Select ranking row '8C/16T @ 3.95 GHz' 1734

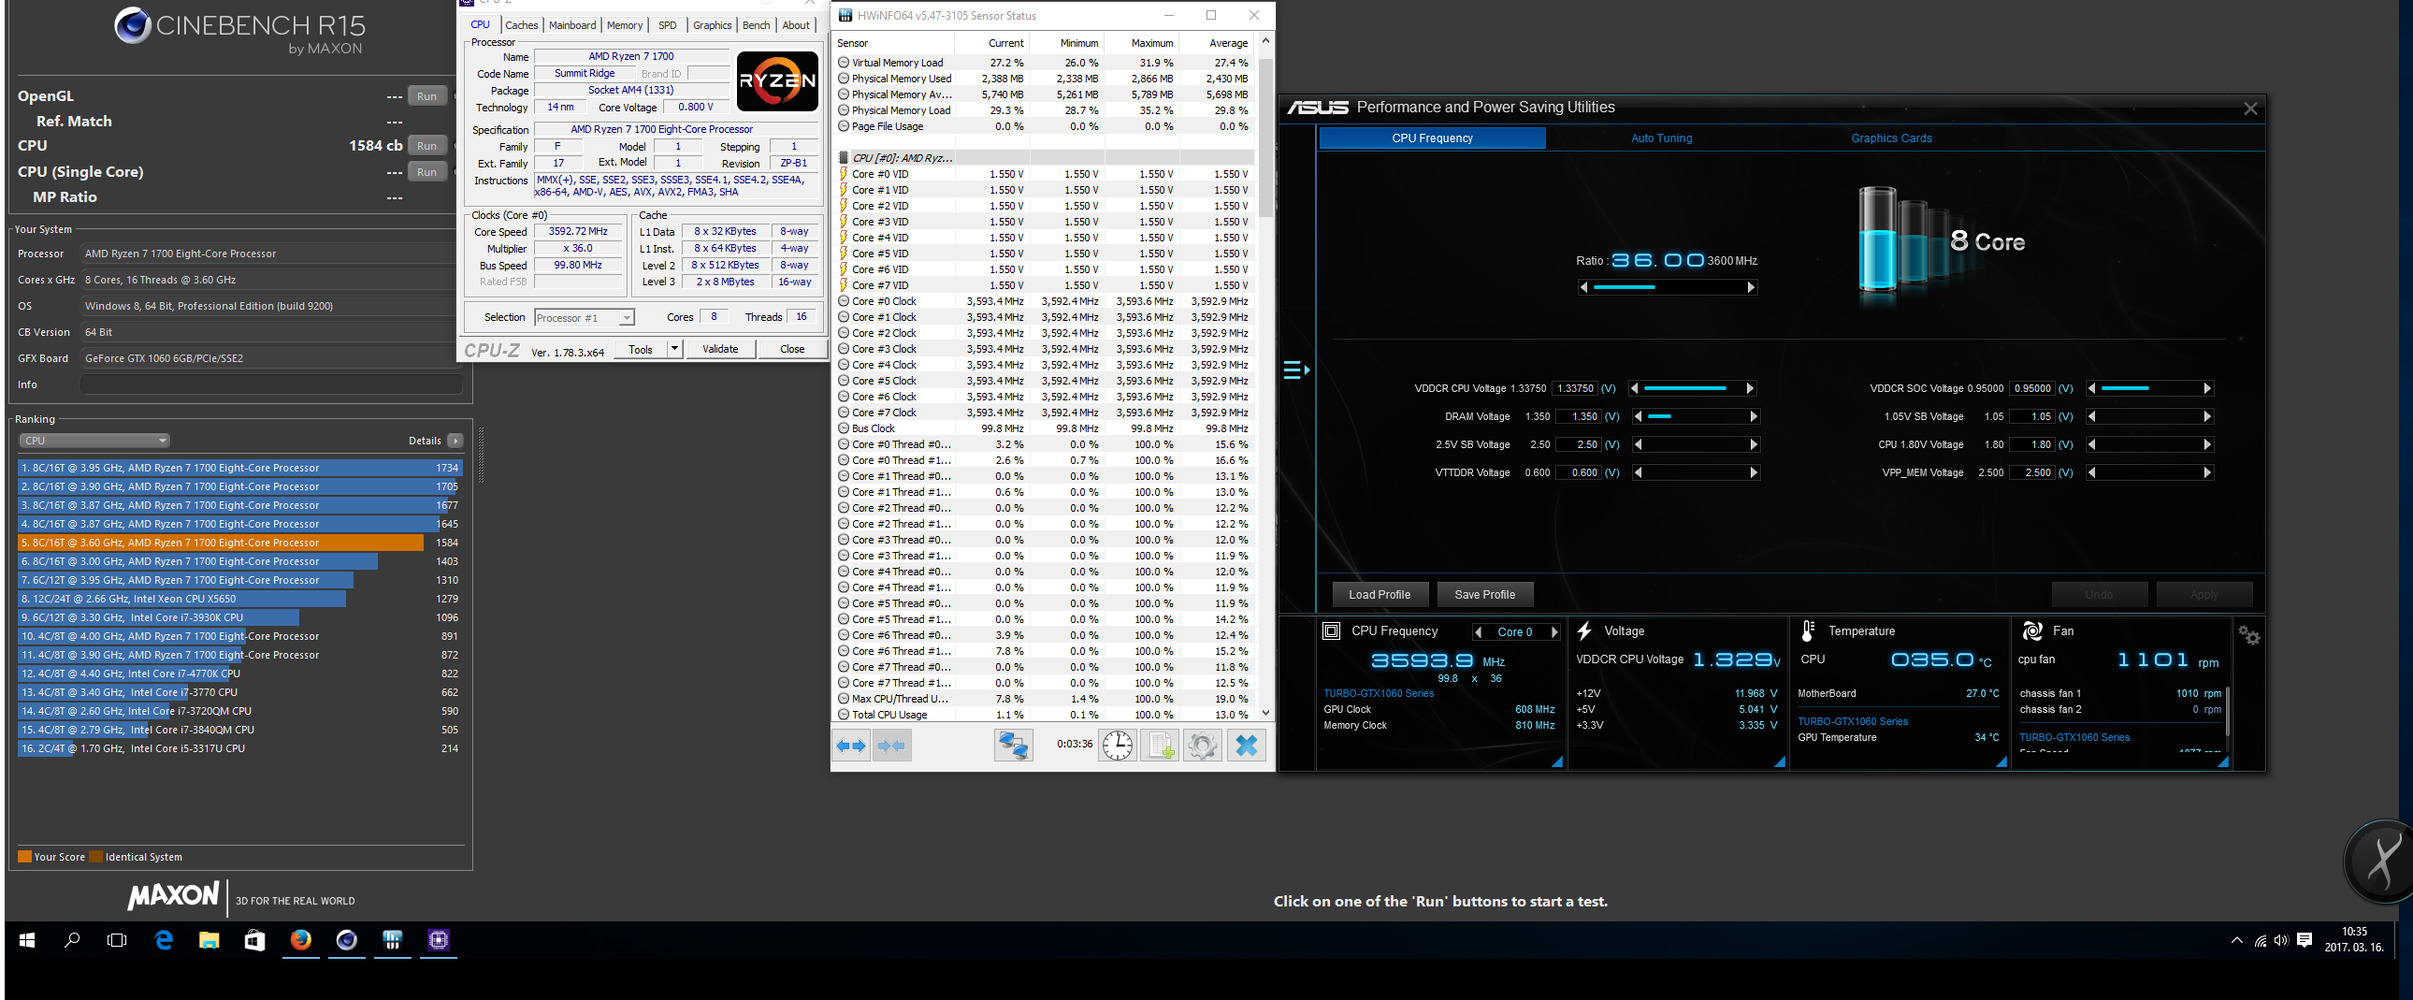(x=240, y=468)
